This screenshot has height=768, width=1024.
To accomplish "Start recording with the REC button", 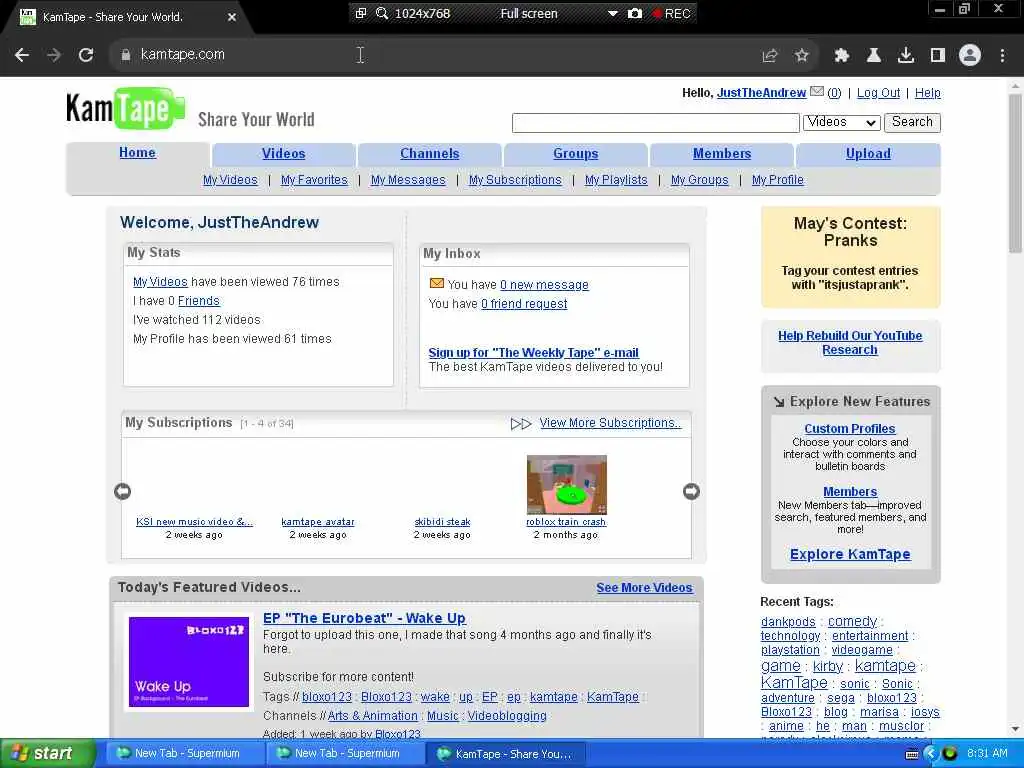I will (x=671, y=13).
